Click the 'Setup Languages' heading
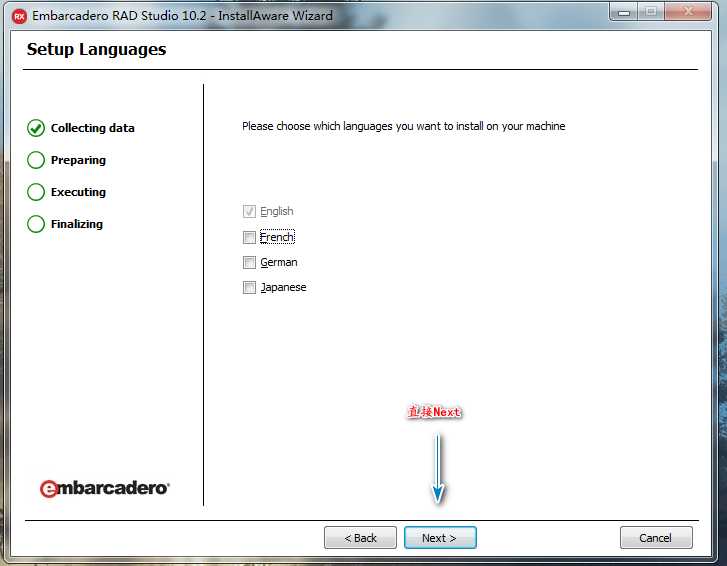Viewport: 727px width, 566px height. click(96, 49)
